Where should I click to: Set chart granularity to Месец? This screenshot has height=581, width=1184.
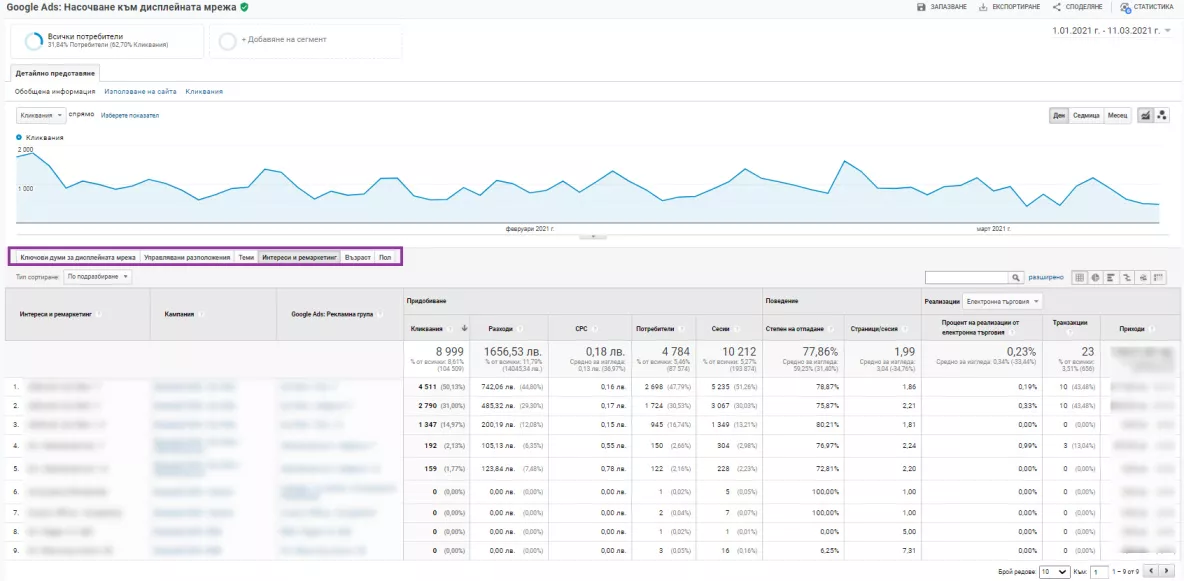coord(1118,115)
